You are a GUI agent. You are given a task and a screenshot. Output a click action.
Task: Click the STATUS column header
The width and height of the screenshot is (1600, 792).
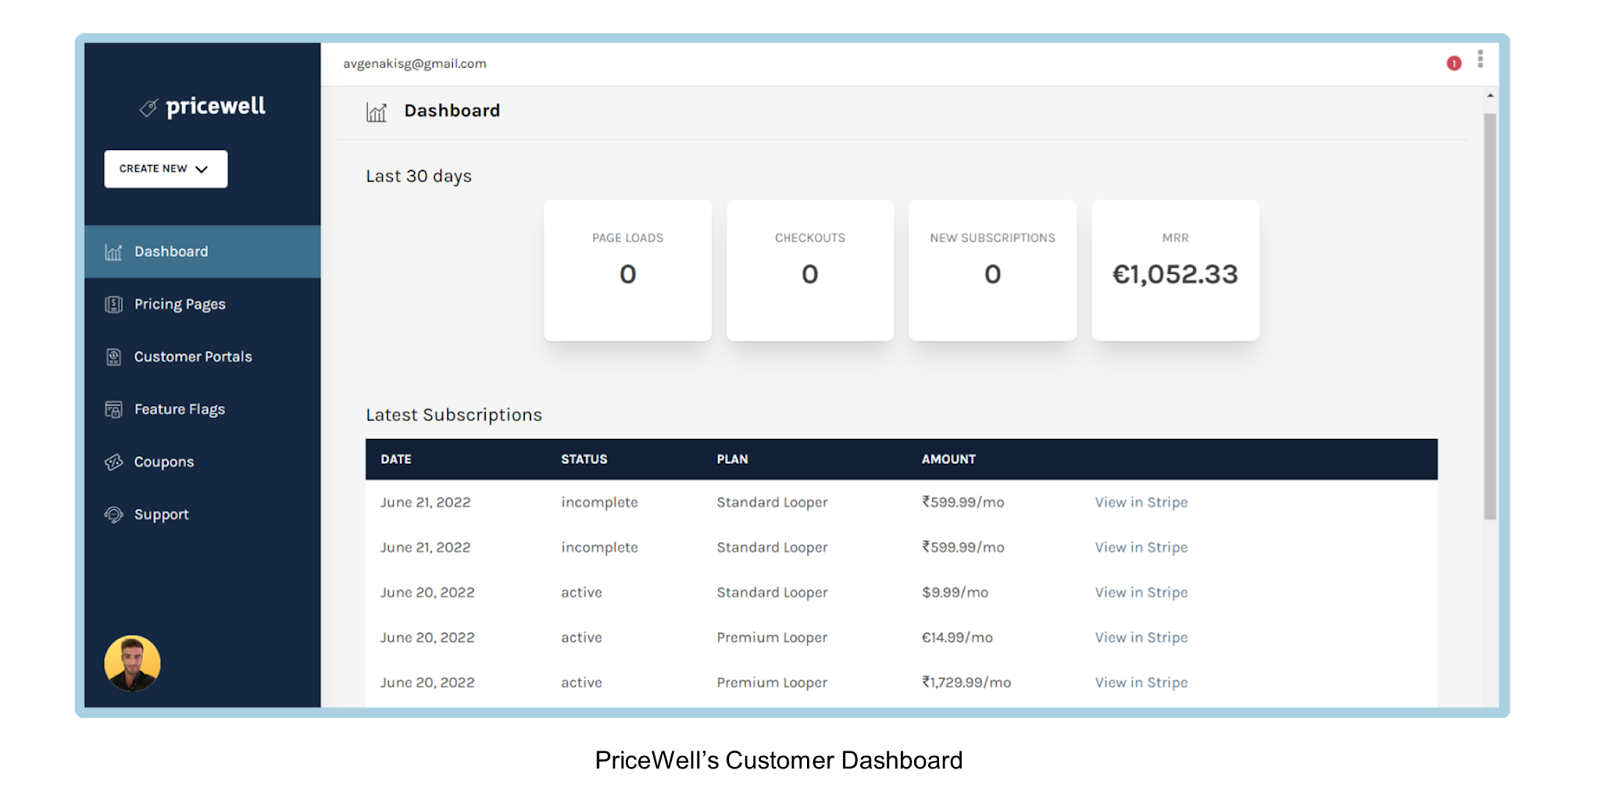click(x=584, y=459)
